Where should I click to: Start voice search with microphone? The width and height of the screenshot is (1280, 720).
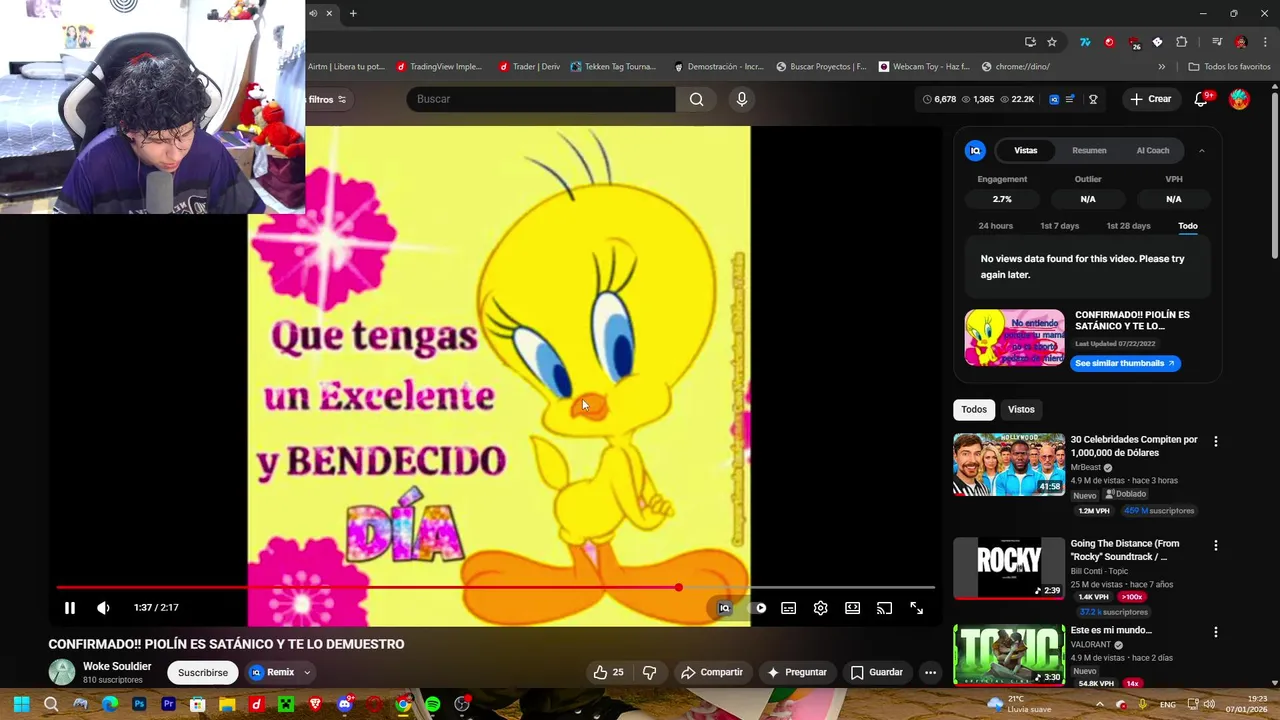(x=741, y=99)
